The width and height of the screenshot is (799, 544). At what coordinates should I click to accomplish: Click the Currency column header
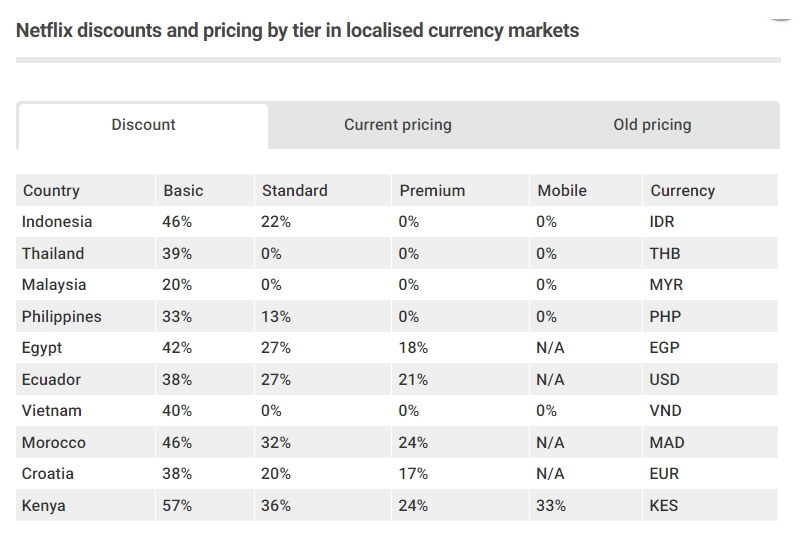682,190
